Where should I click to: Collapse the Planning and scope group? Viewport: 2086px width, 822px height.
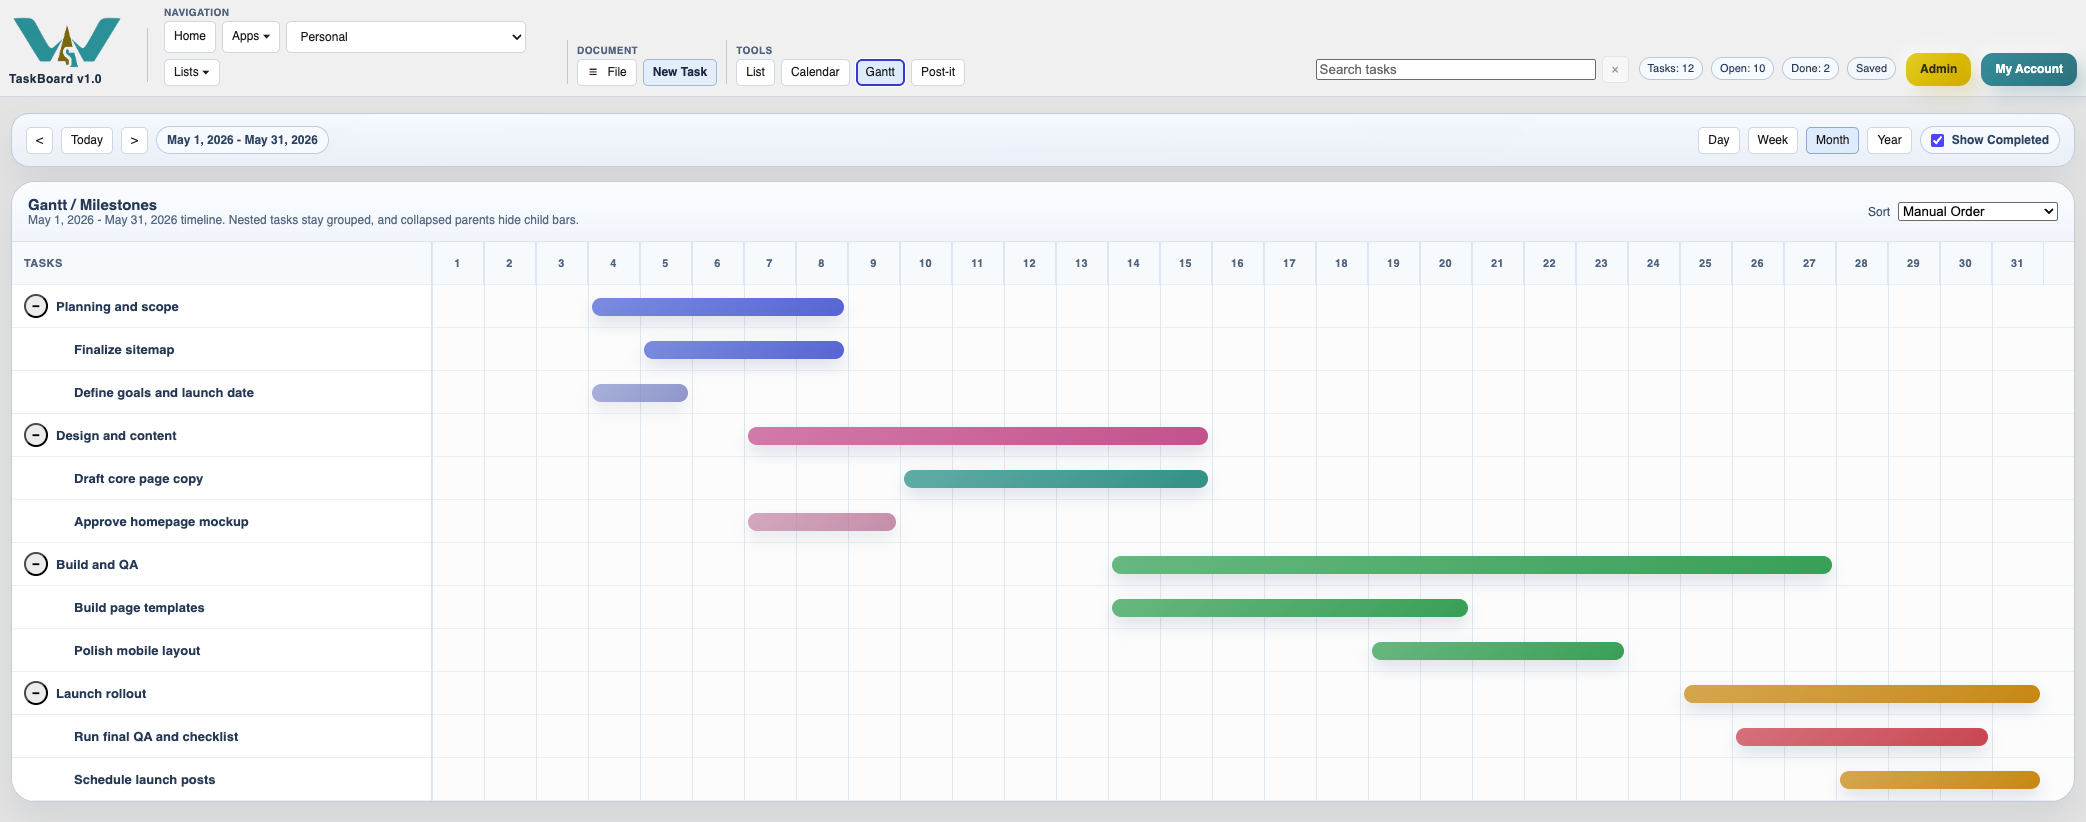[x=36, y=306]
